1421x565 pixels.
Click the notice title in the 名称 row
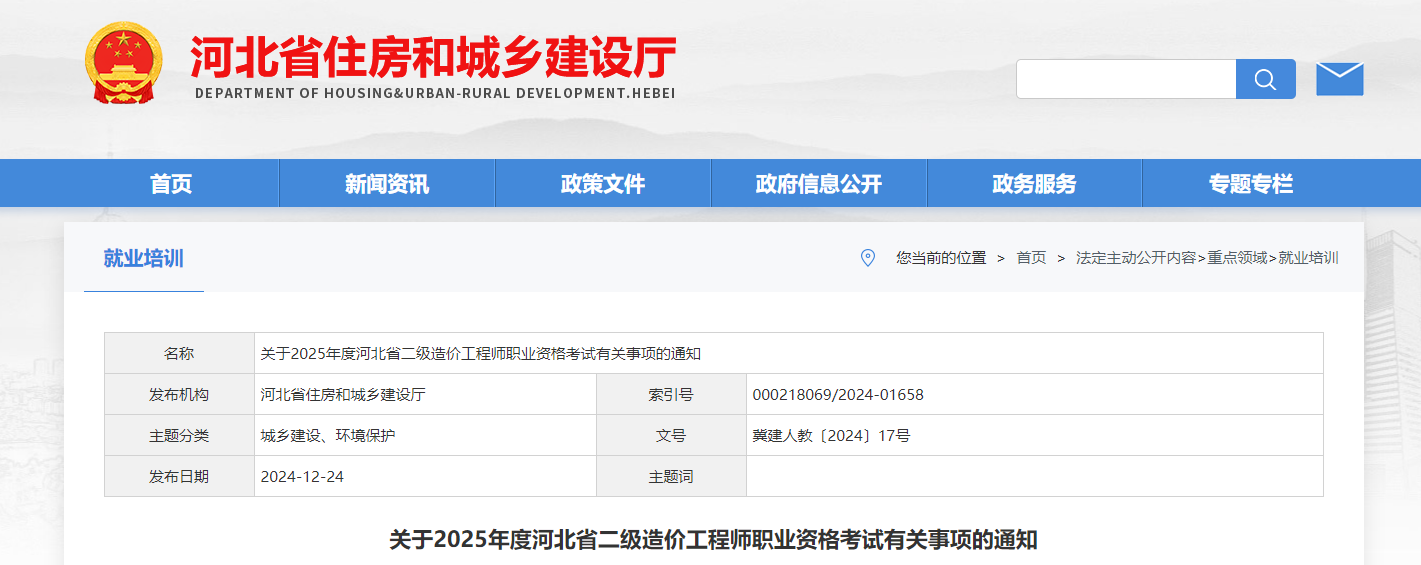tap(481, 353)
